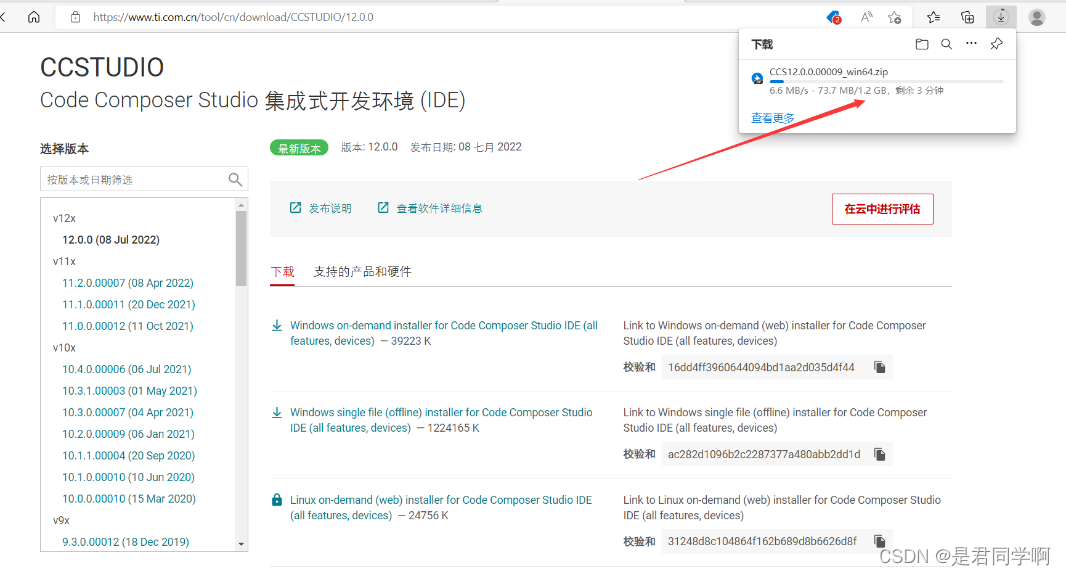The image size is (1066, 576).
Task: Open more options in the downloads panel
Action: 971,44
